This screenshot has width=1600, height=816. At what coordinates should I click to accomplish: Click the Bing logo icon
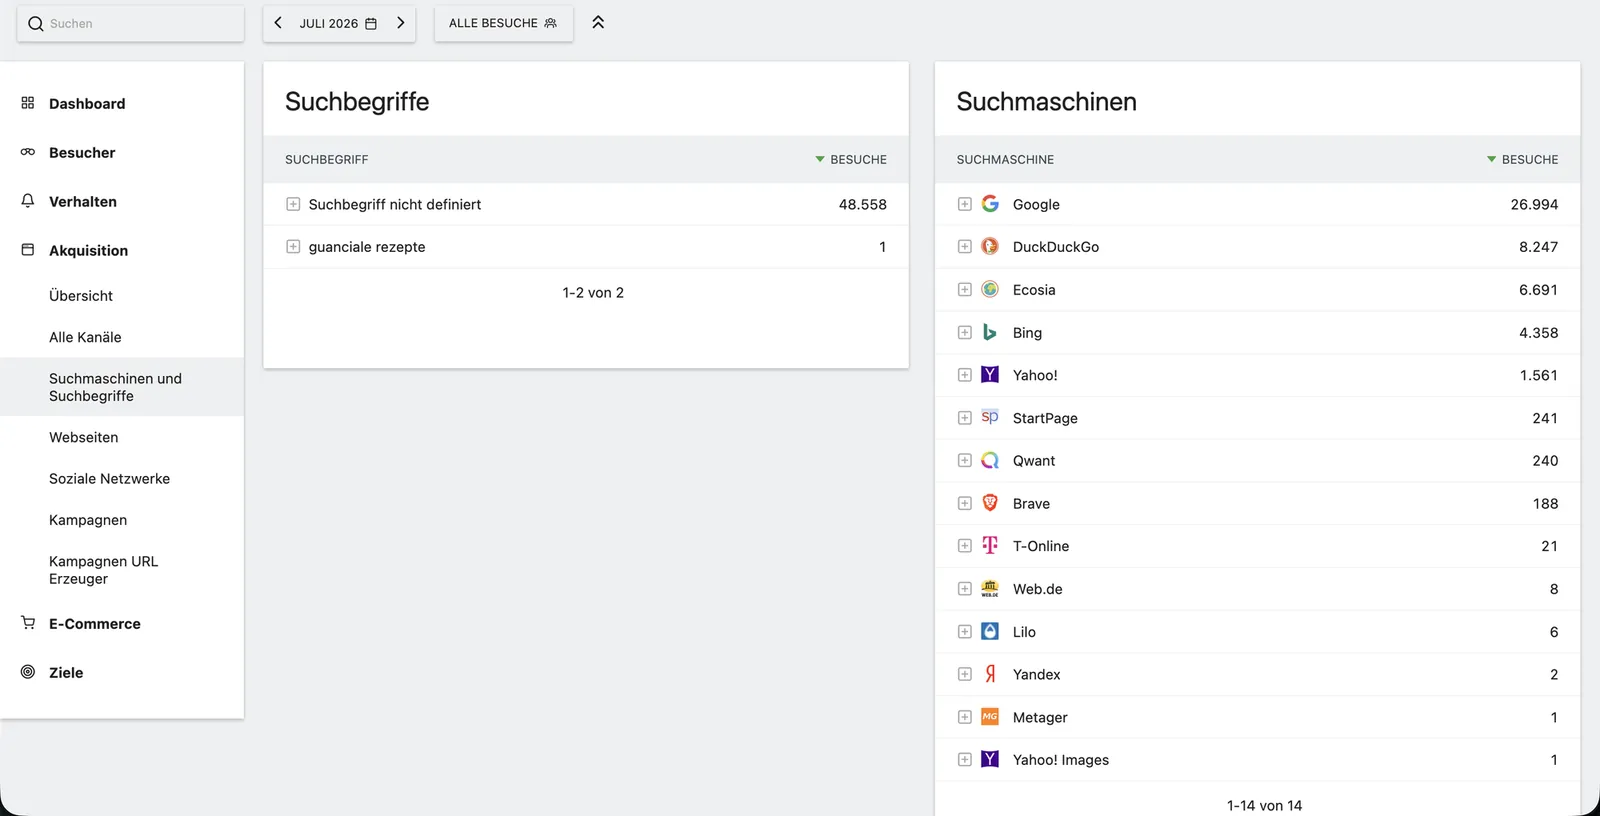[x=990, y=332]
